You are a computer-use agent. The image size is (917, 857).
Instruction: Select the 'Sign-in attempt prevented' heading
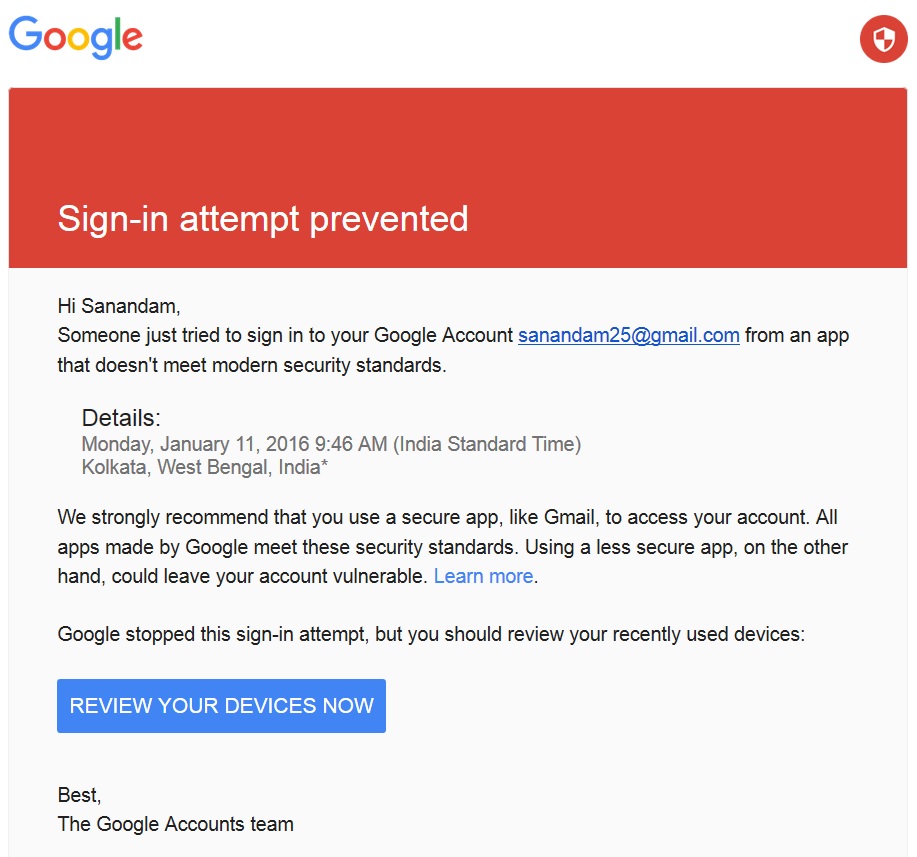coord(263,219)
